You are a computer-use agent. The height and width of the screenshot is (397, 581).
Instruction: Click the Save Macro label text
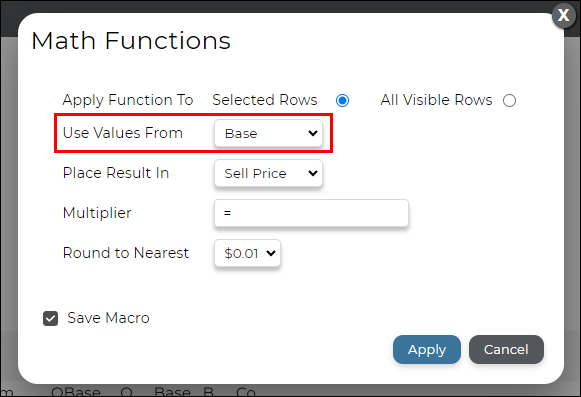pyautogui.click(x=108, y=318)
